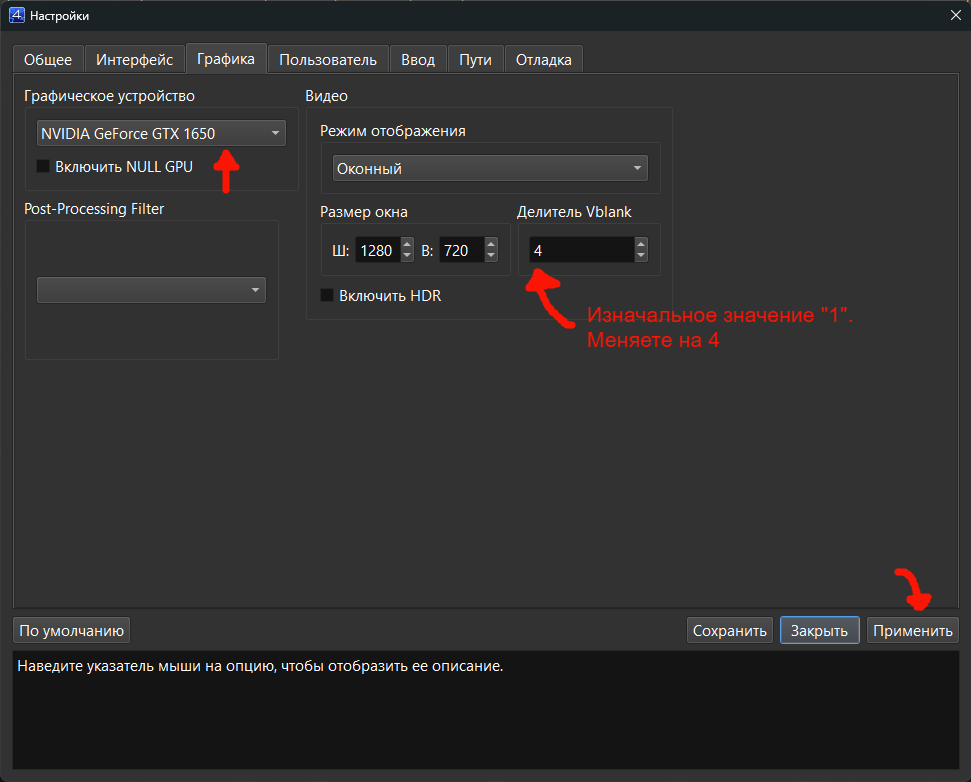
Task: Open the Ввод tab
Action: point(418,59)
